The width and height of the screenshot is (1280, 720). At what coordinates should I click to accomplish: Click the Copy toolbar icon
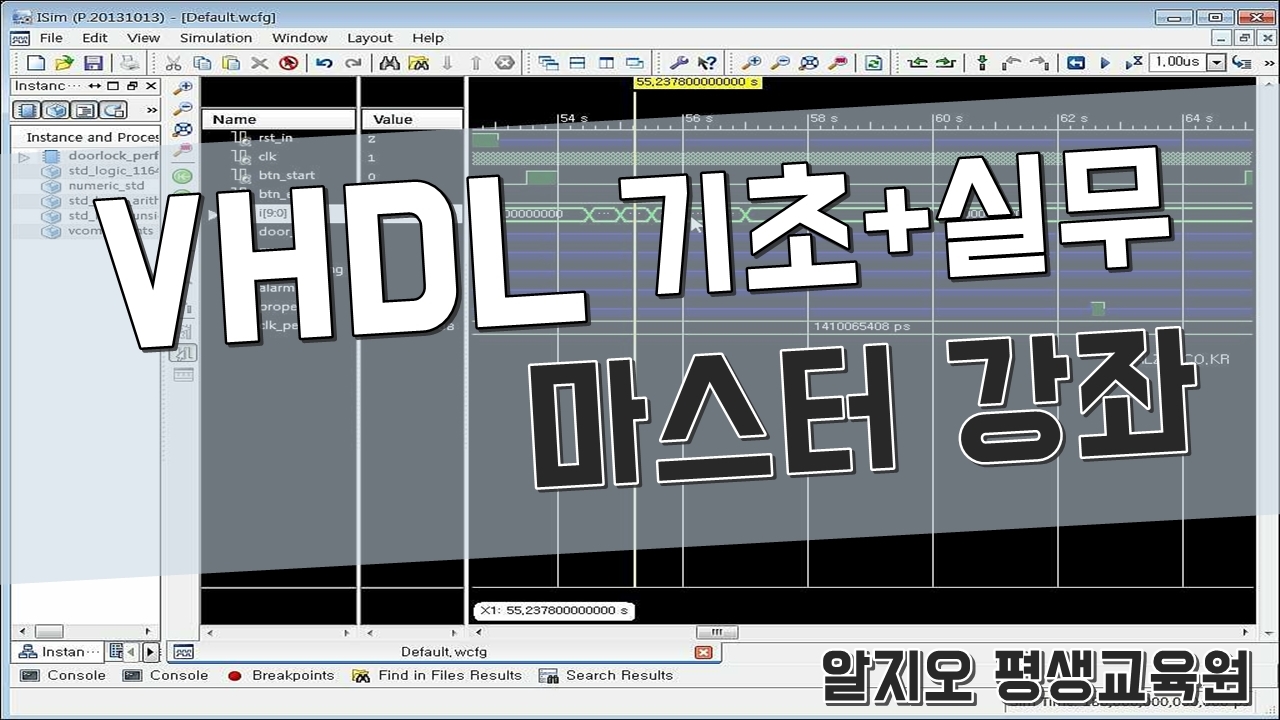click(x=202, y=62)
